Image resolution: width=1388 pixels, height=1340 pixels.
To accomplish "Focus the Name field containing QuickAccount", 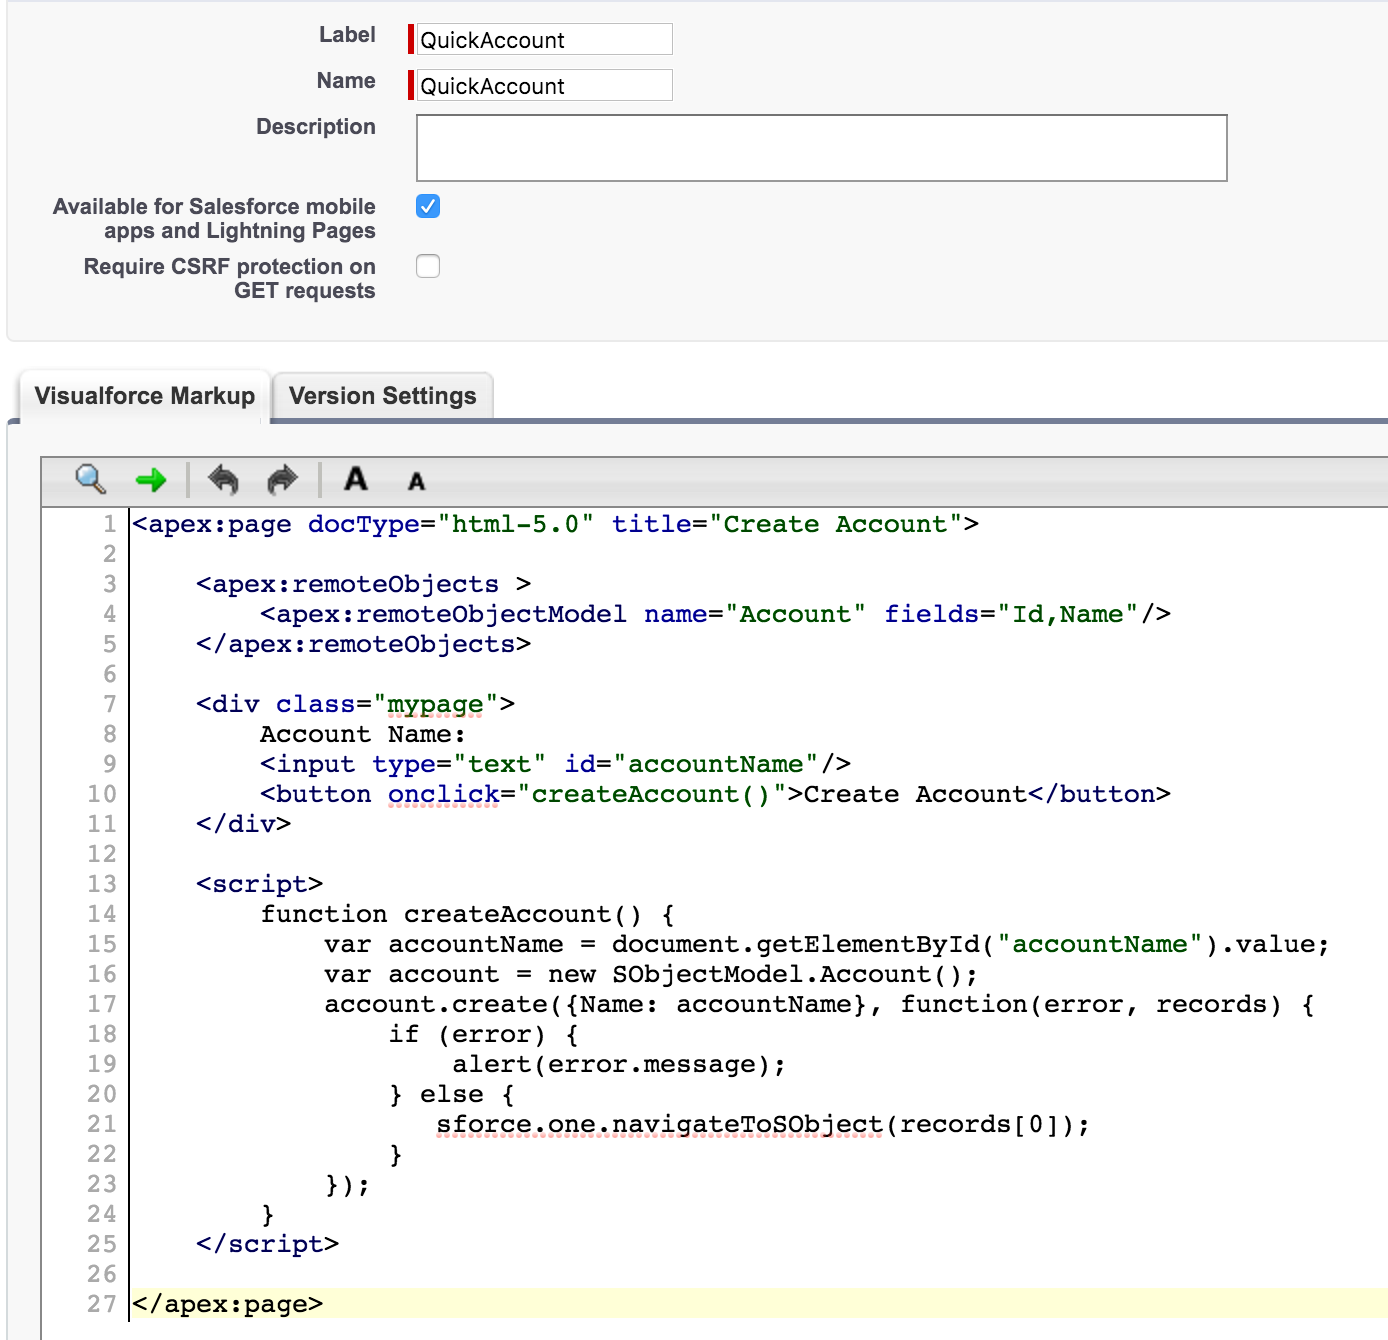I will [x=543, y=86].
